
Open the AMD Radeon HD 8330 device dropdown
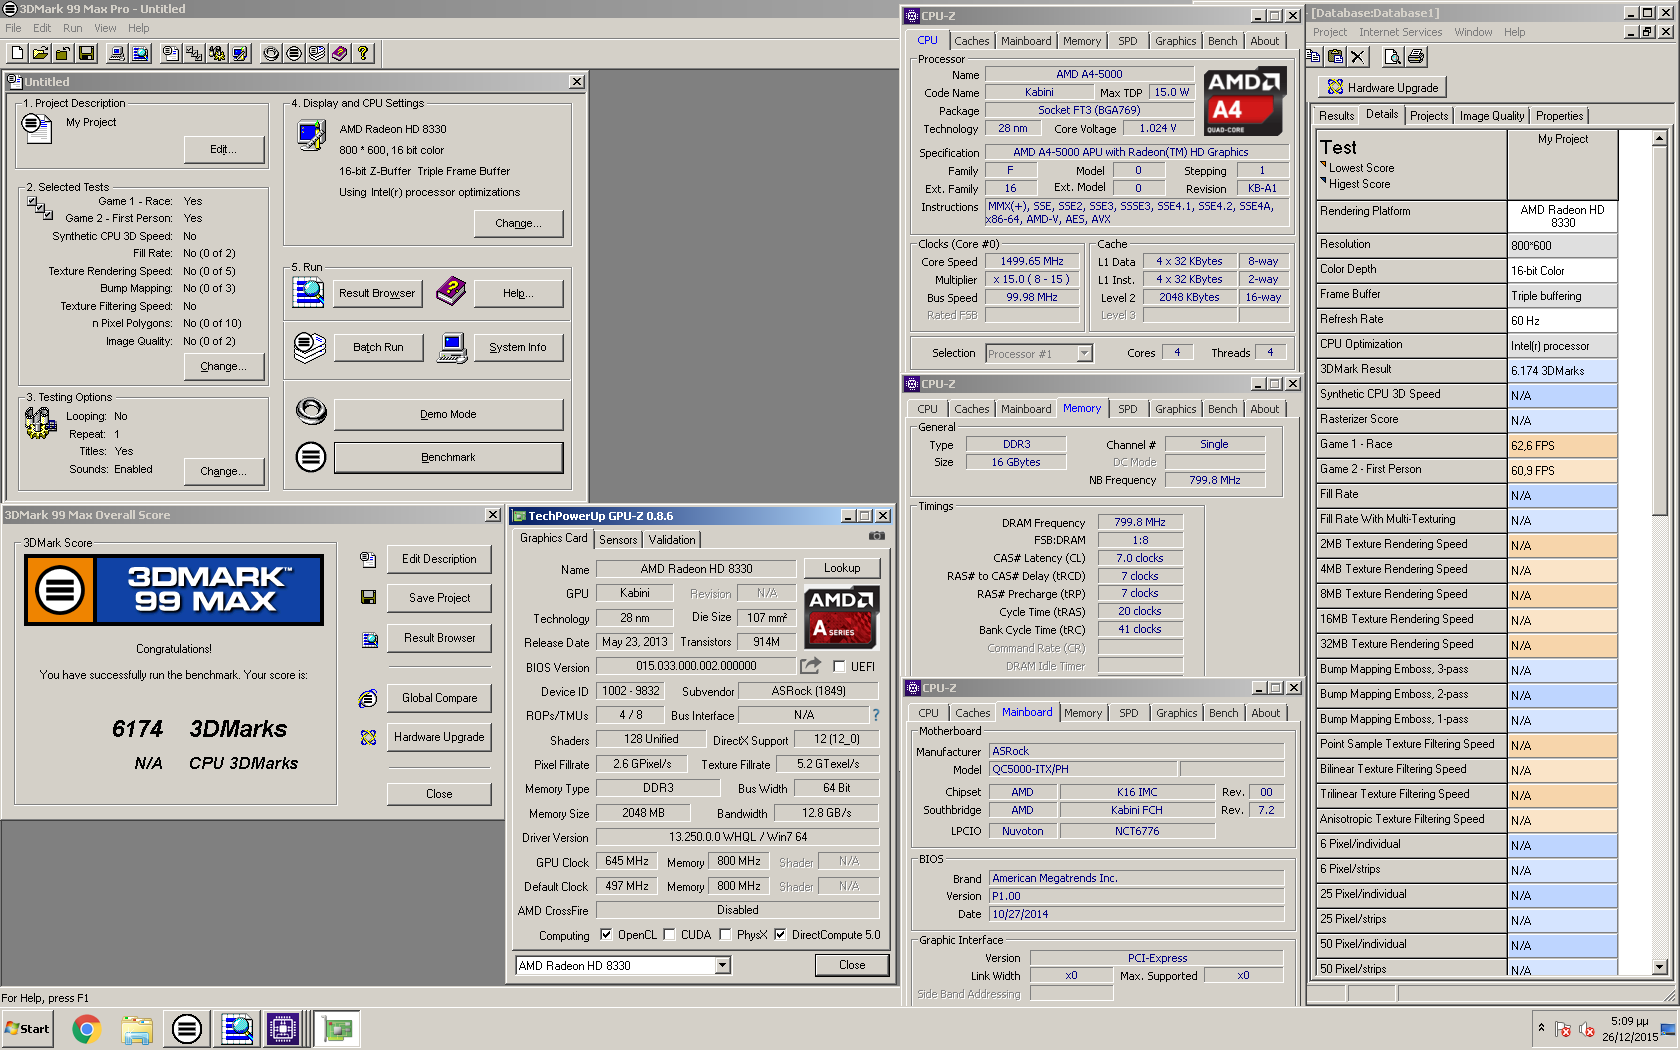click(x=723, y=966)
